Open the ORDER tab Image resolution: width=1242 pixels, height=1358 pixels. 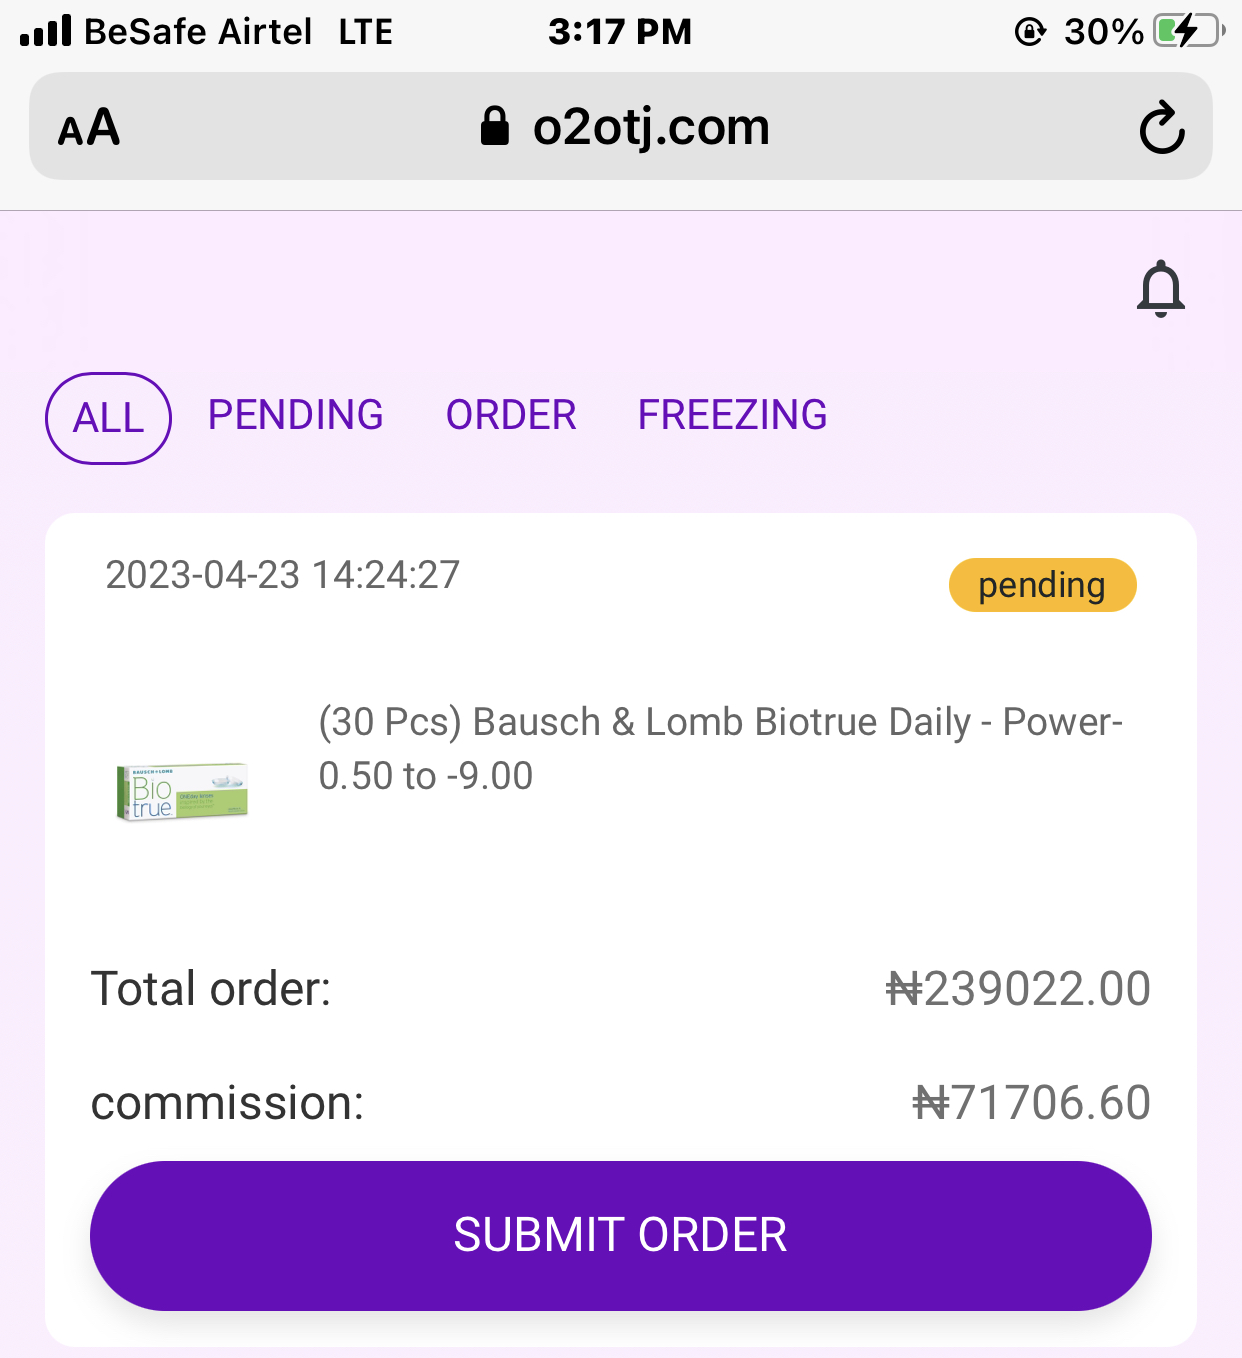[511, 415]
